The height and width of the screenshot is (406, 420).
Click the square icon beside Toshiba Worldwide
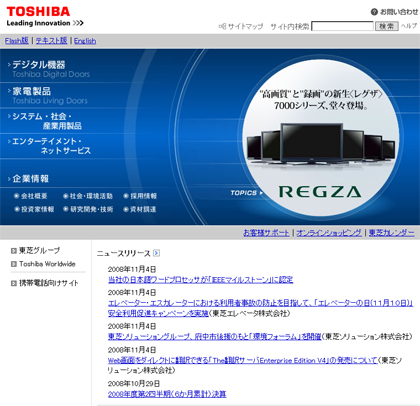click(14, 264)
